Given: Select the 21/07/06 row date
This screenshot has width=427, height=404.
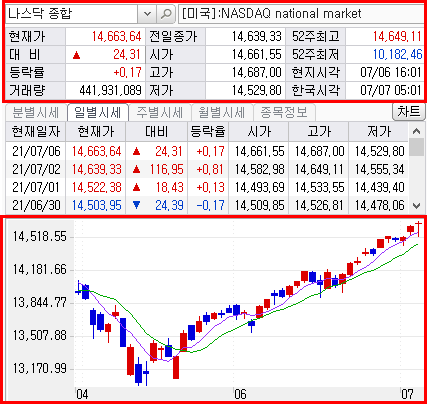Looking at the screenshot, I should (36, 151).
